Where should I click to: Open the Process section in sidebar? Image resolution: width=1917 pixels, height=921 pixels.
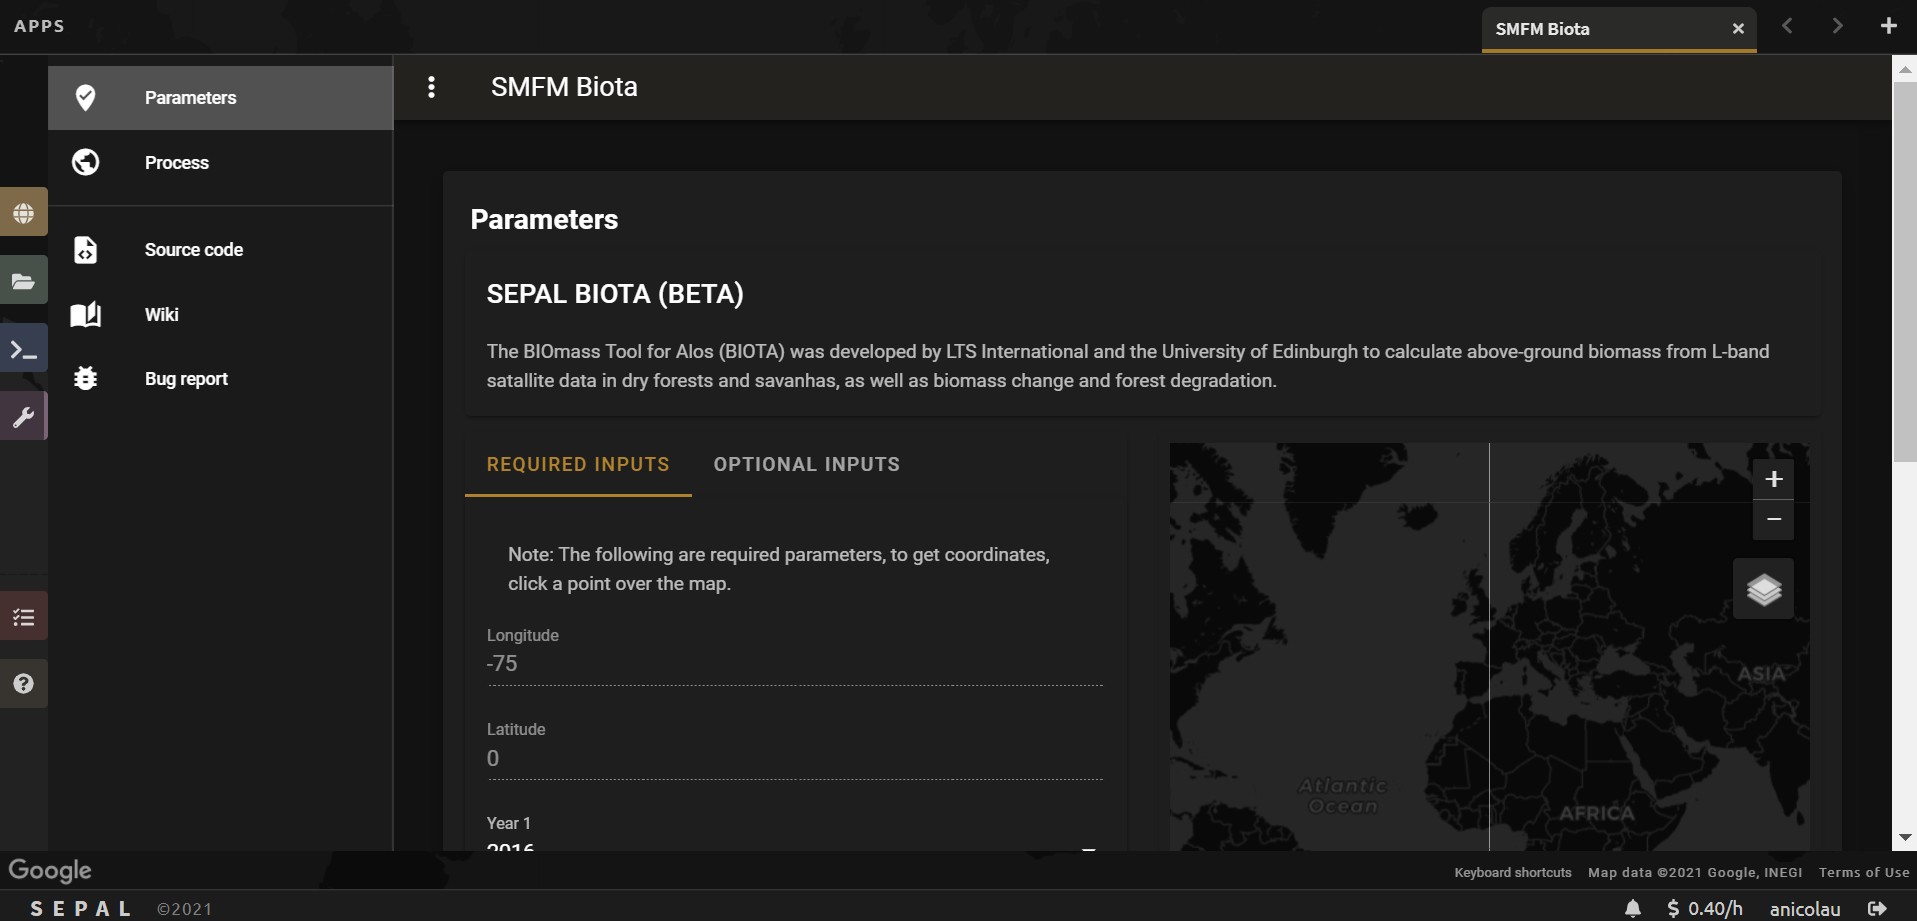(x=220, y=162)
